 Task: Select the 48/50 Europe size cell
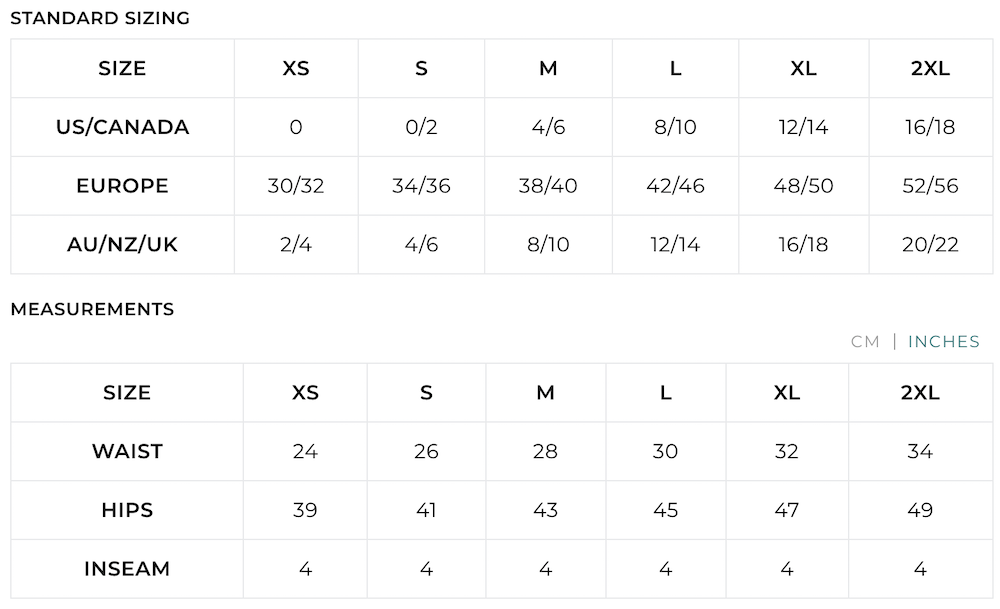(803, 186)
